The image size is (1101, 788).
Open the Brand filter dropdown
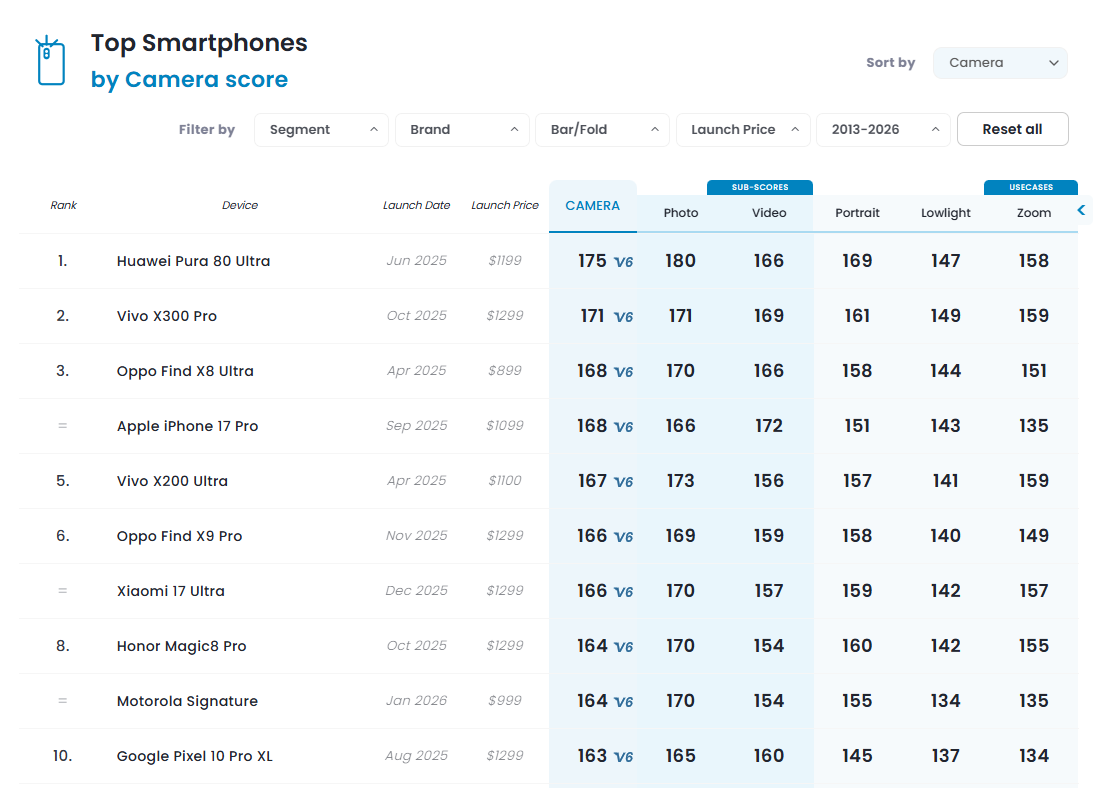pyautogui.click(x=462, y=130)
